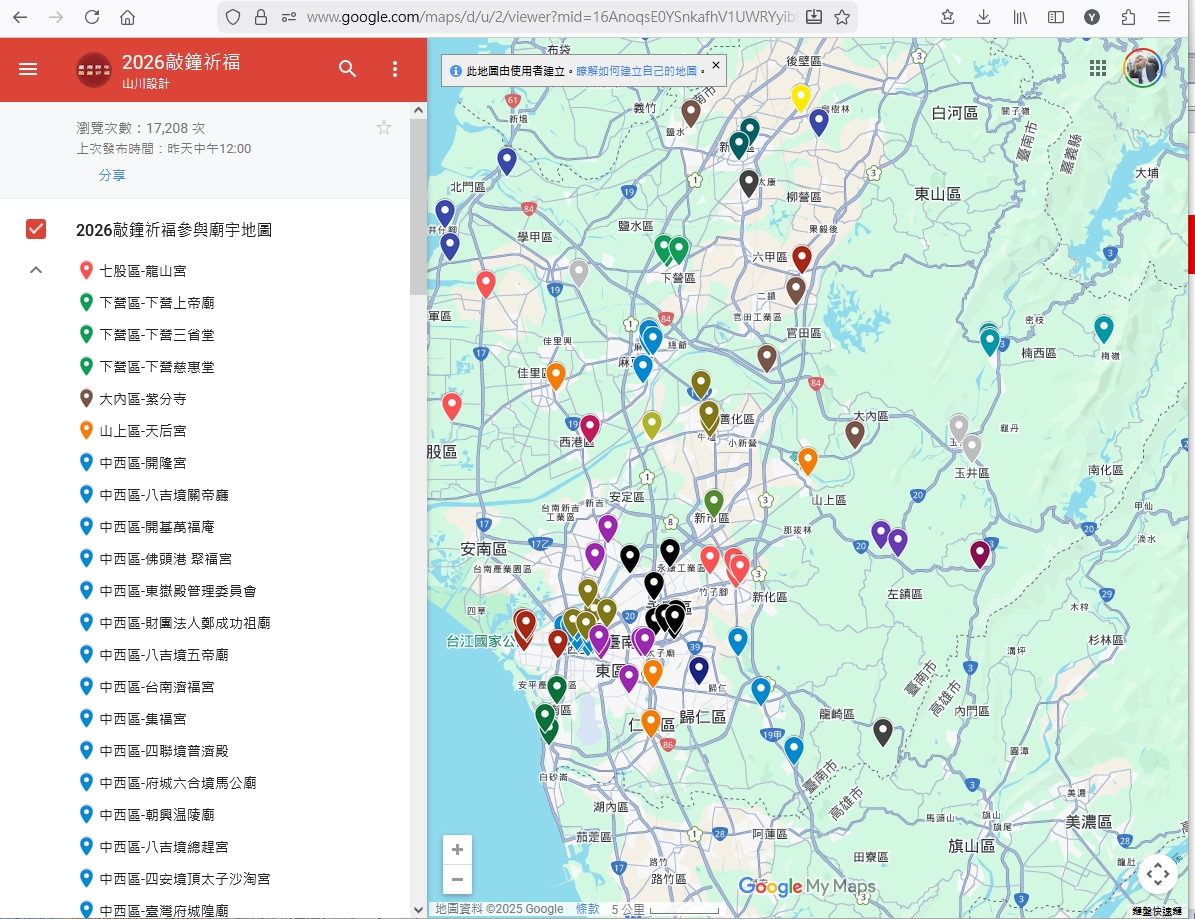The image size is (1195, 919).
Task: Zoom out of the map
Action: pyautogui.click(x=457, y=880)
